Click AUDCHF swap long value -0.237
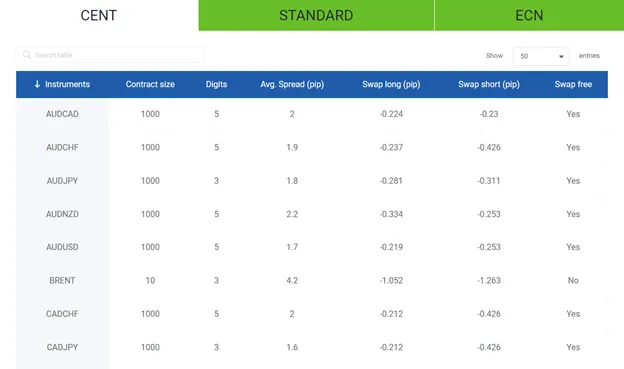The width and height of the screenshot is (624, 369). [391, 147]
